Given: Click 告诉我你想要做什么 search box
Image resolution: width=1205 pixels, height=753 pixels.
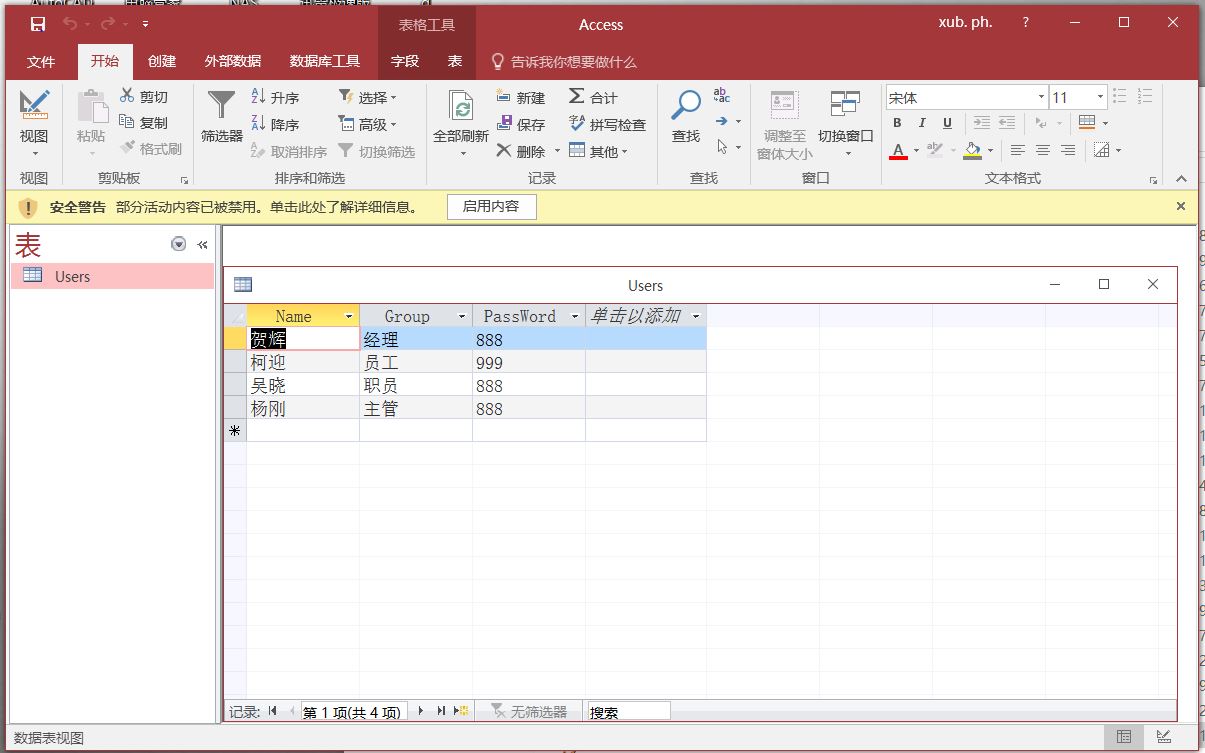Looking at the screenshot, I should 563,62.
